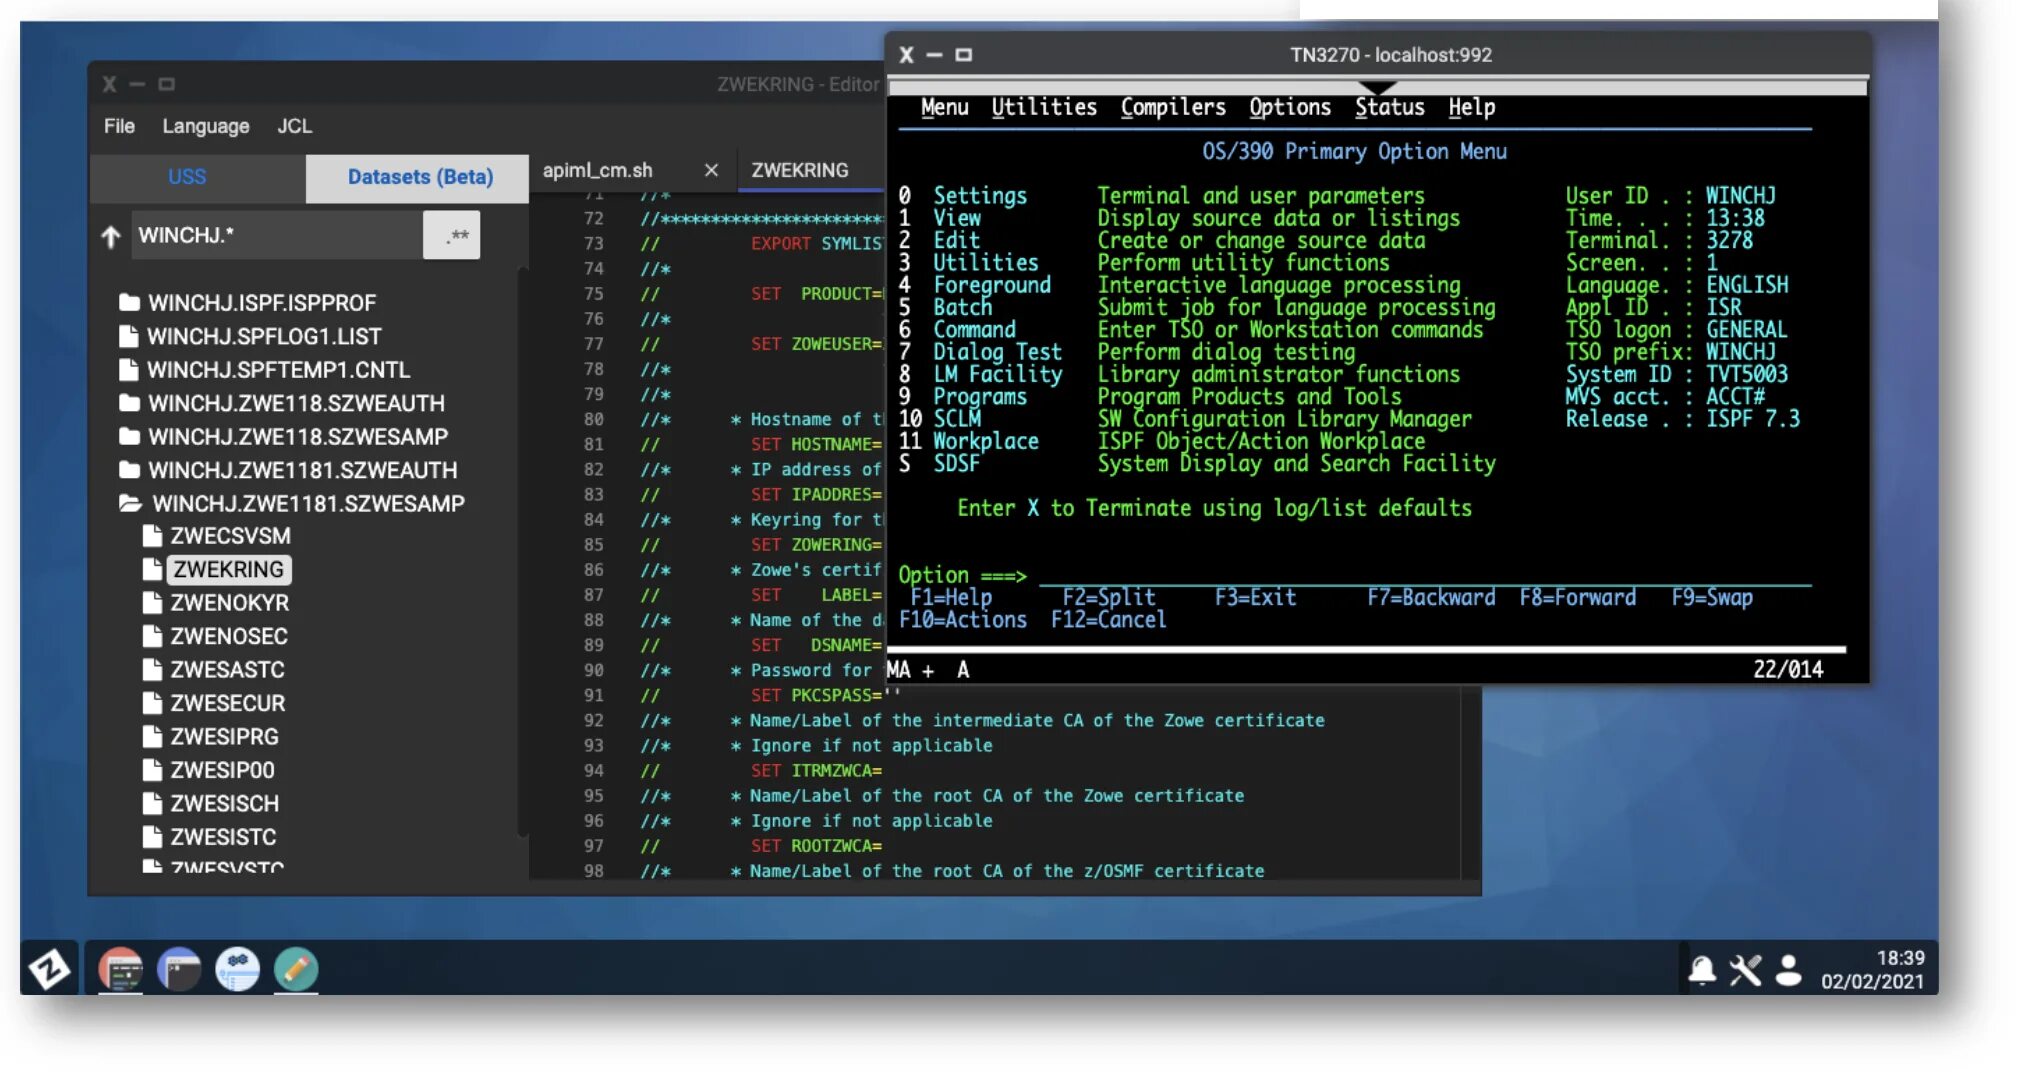Image resolution: width=2034 pixels, height=1078 pixels.
Task: Open Utilities menu in TN3270 terminal
Action: pos(1043,107)
